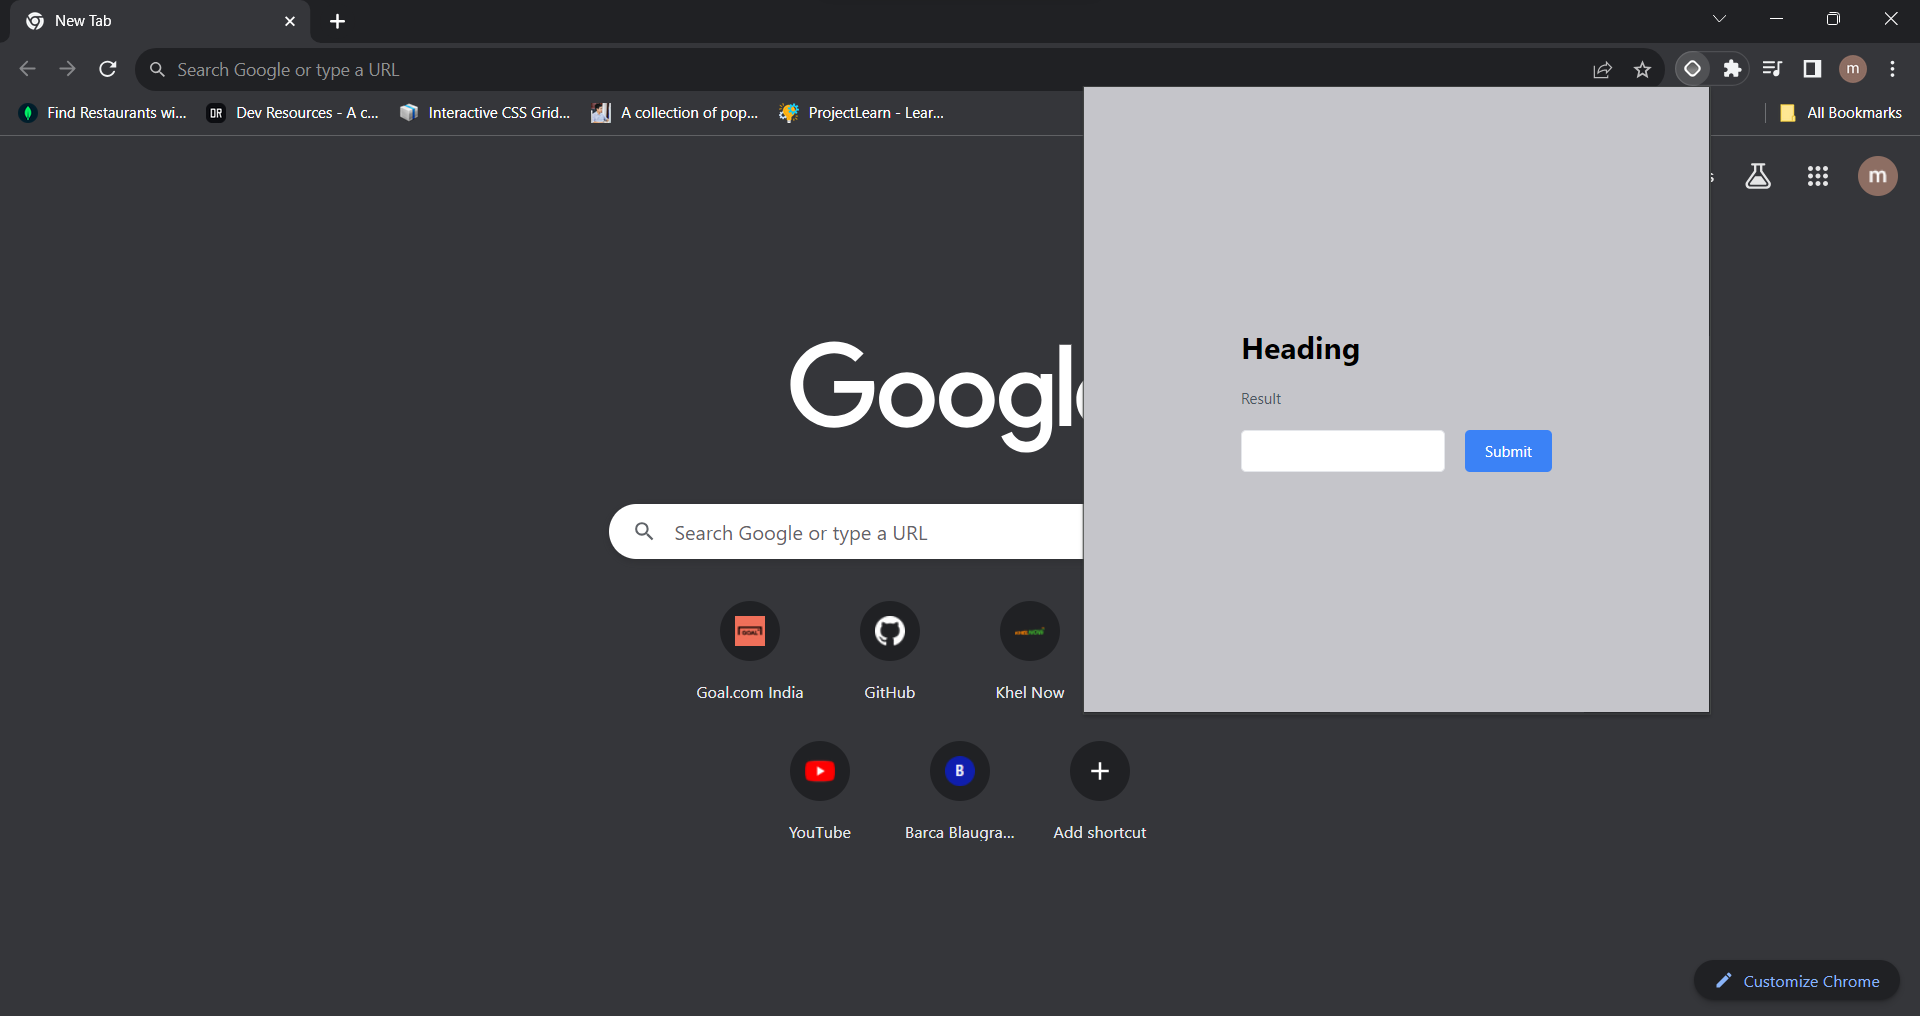Click the Customize Chrome button
The image size is (1920, 1016).
pyautogui.click(x=1797, y=981)
